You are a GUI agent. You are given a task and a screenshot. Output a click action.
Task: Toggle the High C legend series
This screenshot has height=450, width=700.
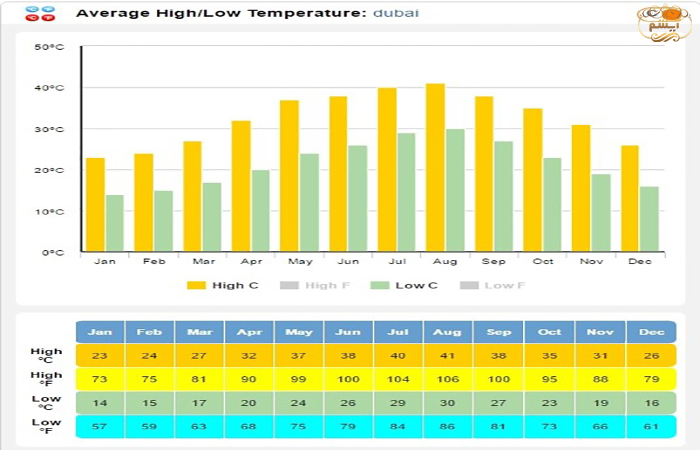(228, 285)
